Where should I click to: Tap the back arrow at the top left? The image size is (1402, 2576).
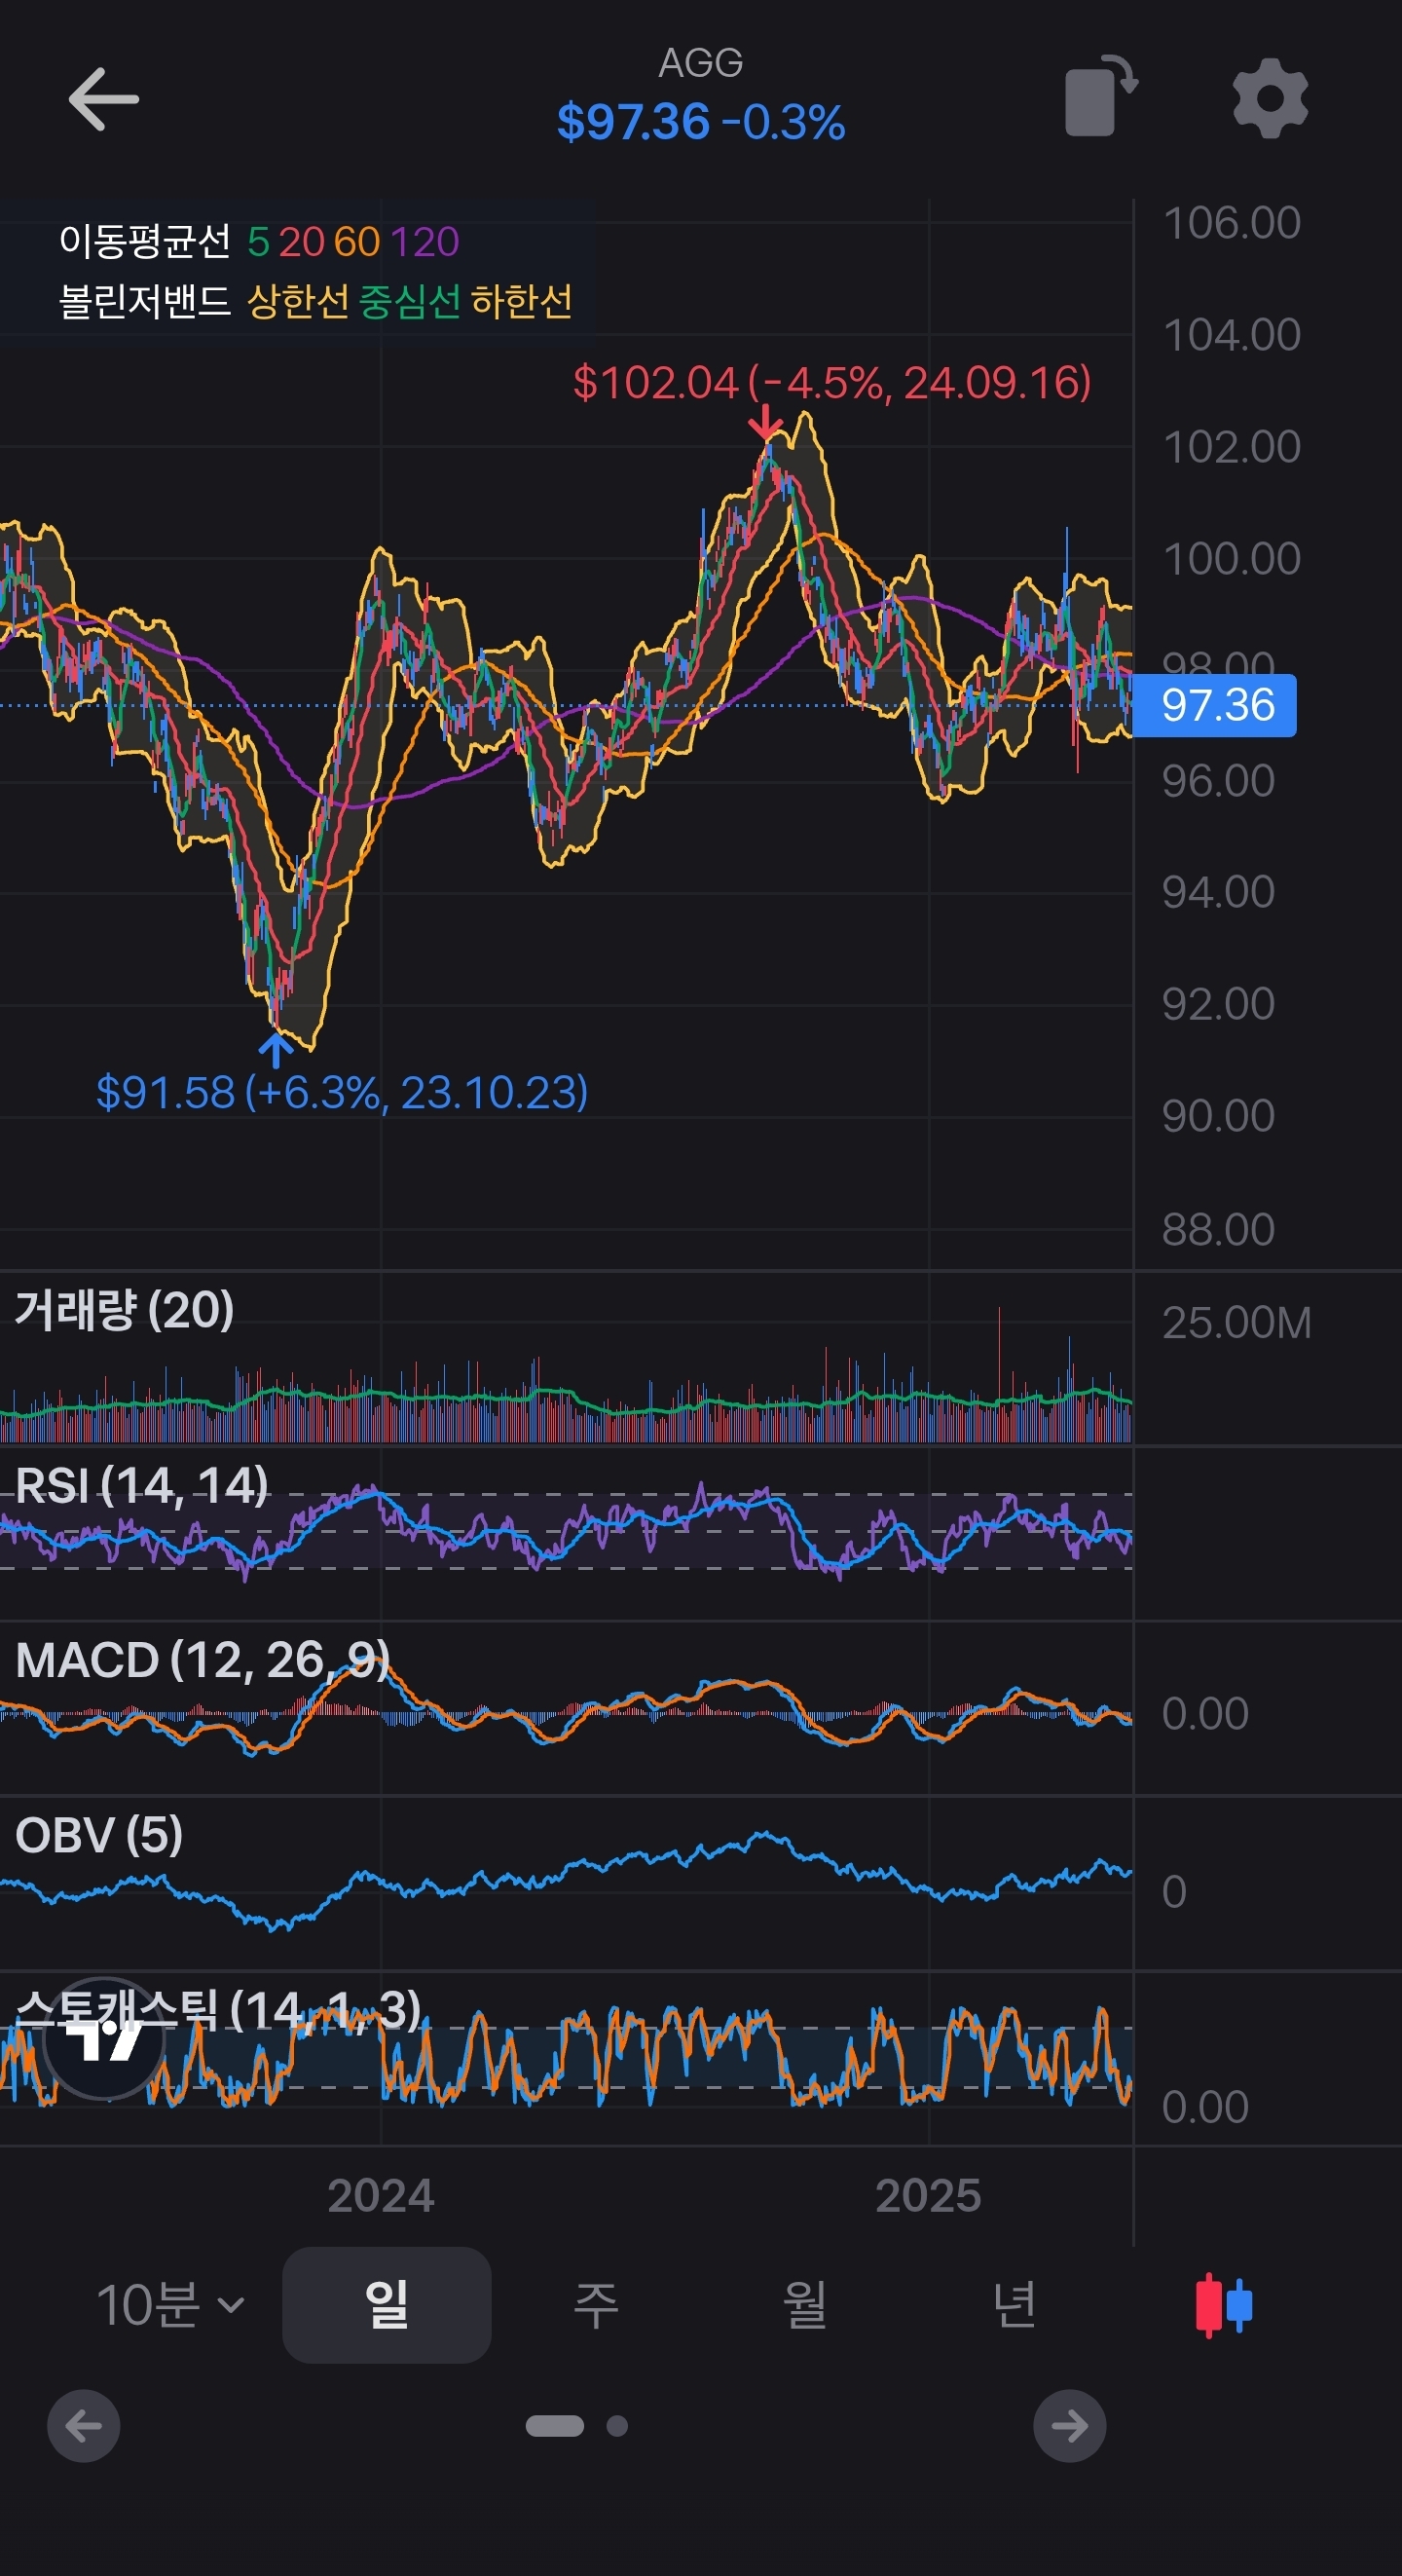click(x=103, y=99)
